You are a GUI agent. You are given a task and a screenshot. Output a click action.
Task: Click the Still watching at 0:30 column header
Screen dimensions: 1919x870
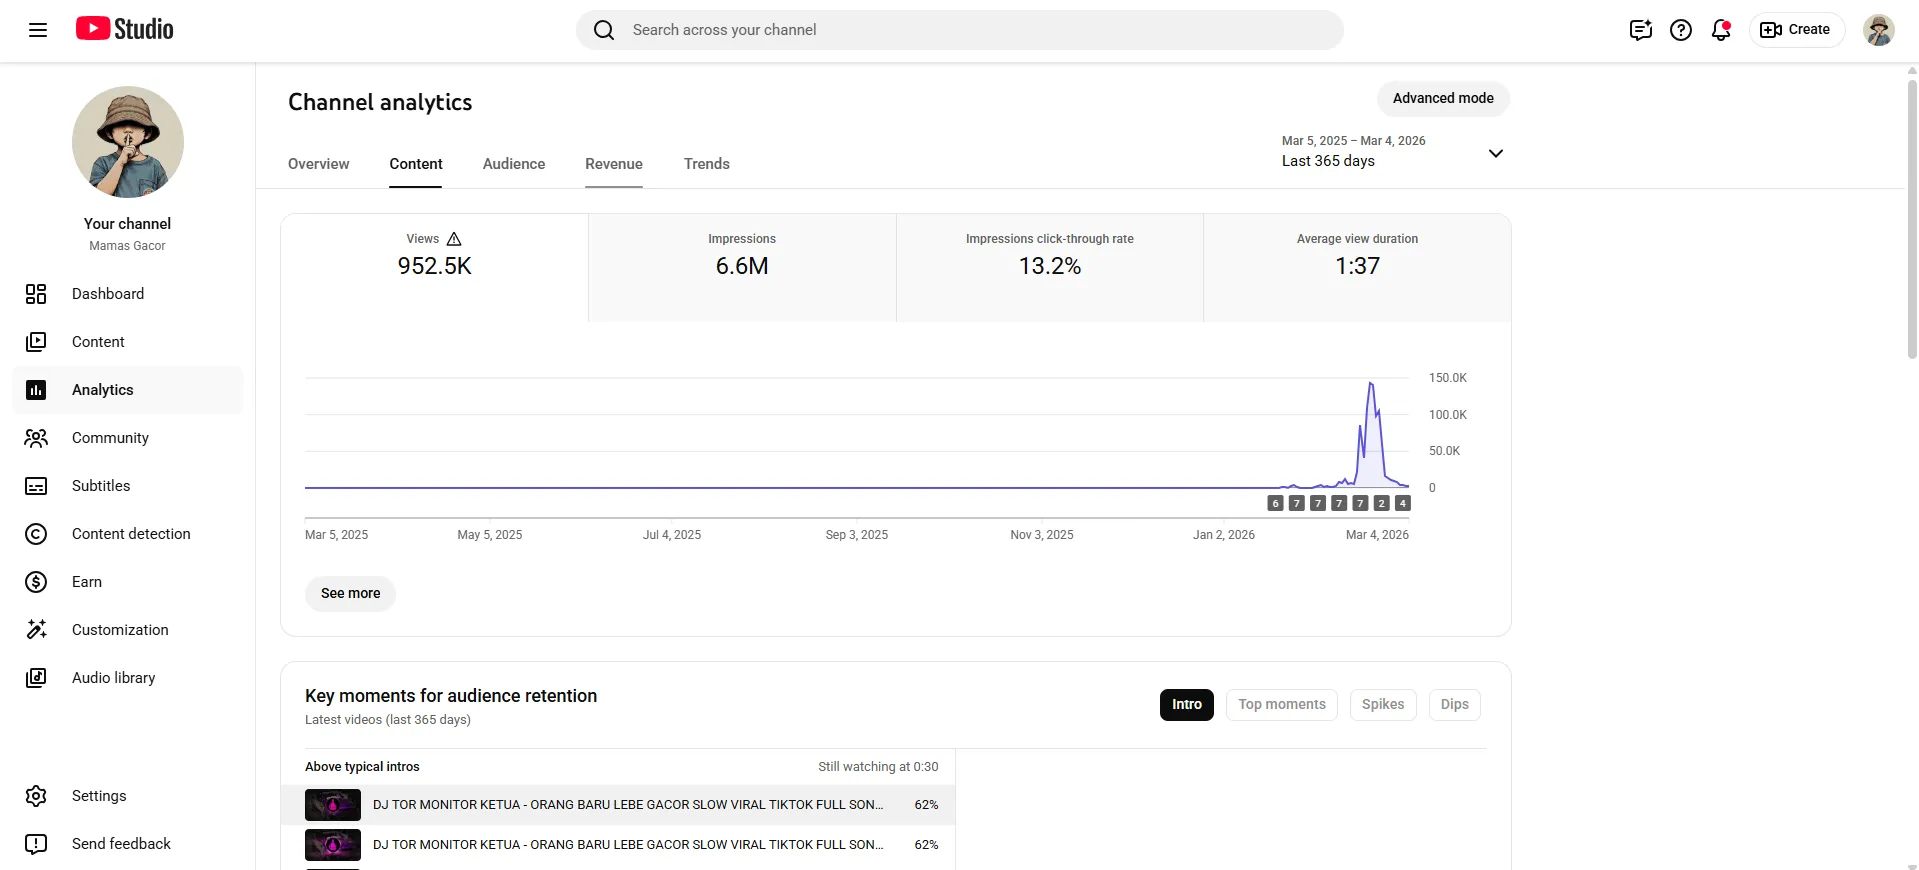tap(878, 767)
